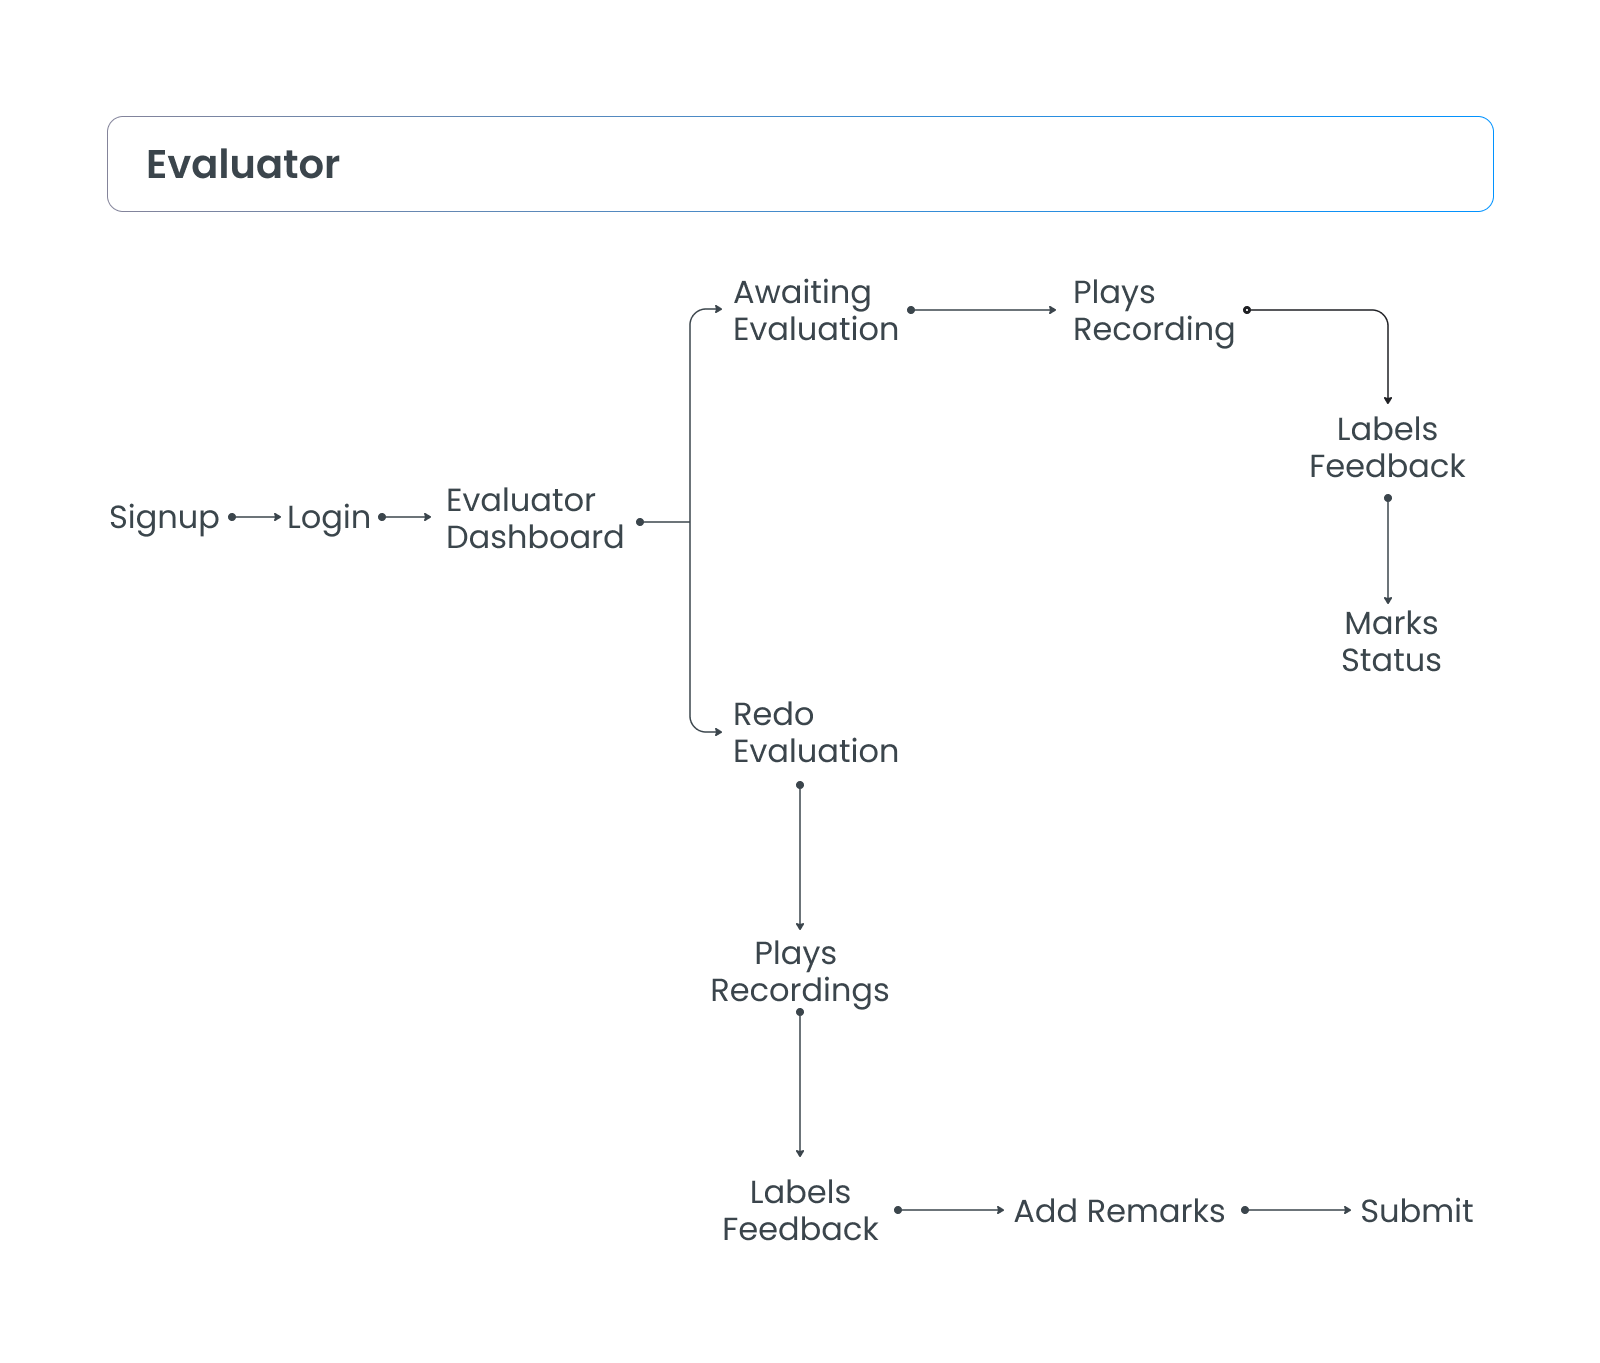Select the Awaiting Evaluation step
Image resolution: width=1600 pixels, height=1363 pixels.
point(815,310)
